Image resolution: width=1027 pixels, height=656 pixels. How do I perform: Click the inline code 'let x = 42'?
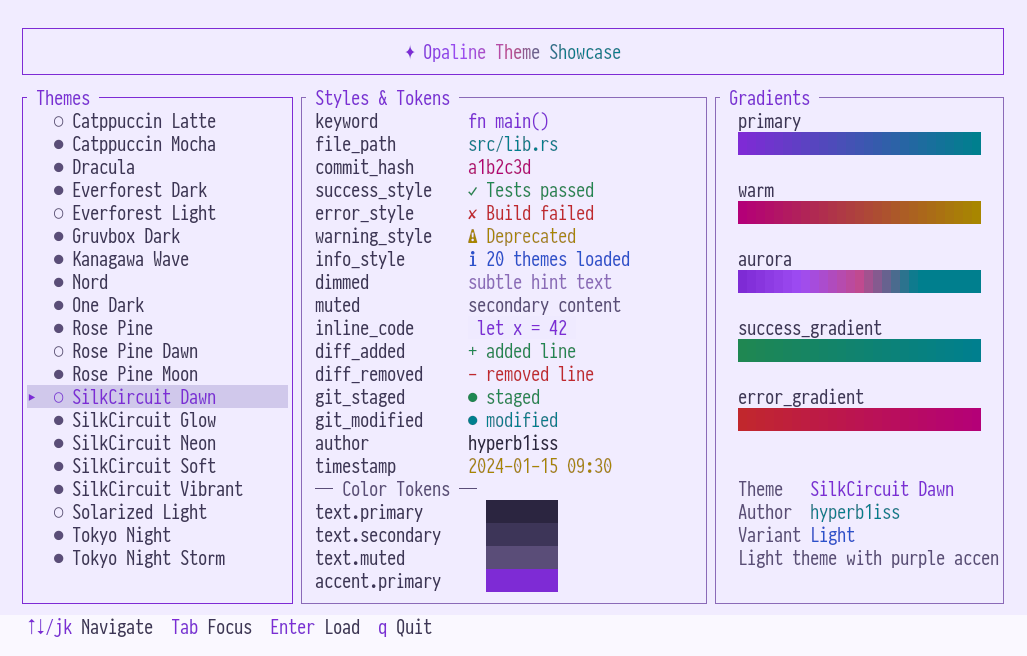(x=522, y=328)
